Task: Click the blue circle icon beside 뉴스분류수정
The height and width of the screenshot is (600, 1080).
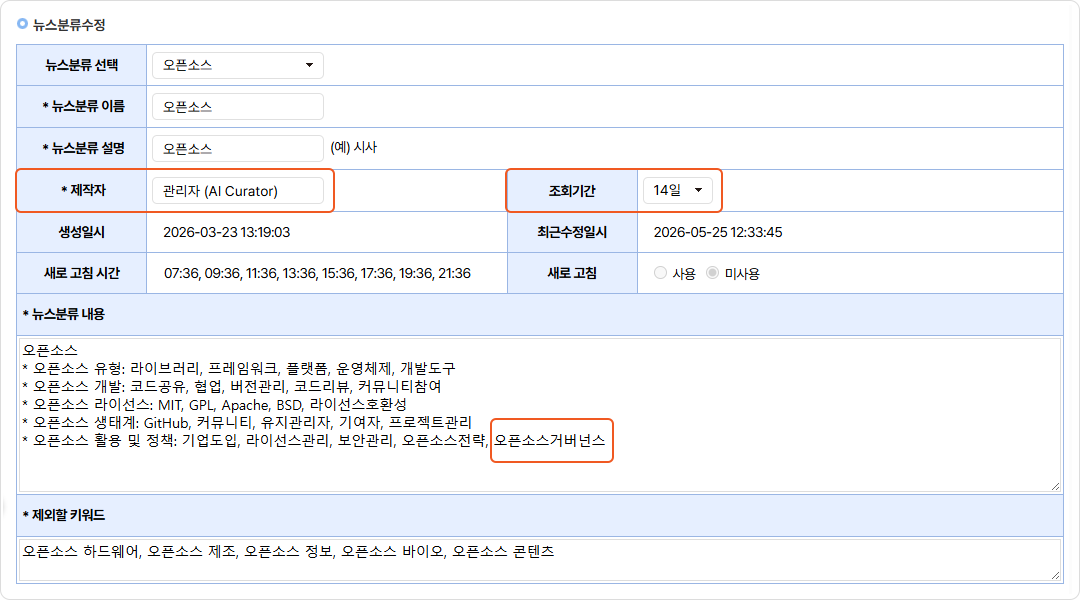Action: pos(22,23)
